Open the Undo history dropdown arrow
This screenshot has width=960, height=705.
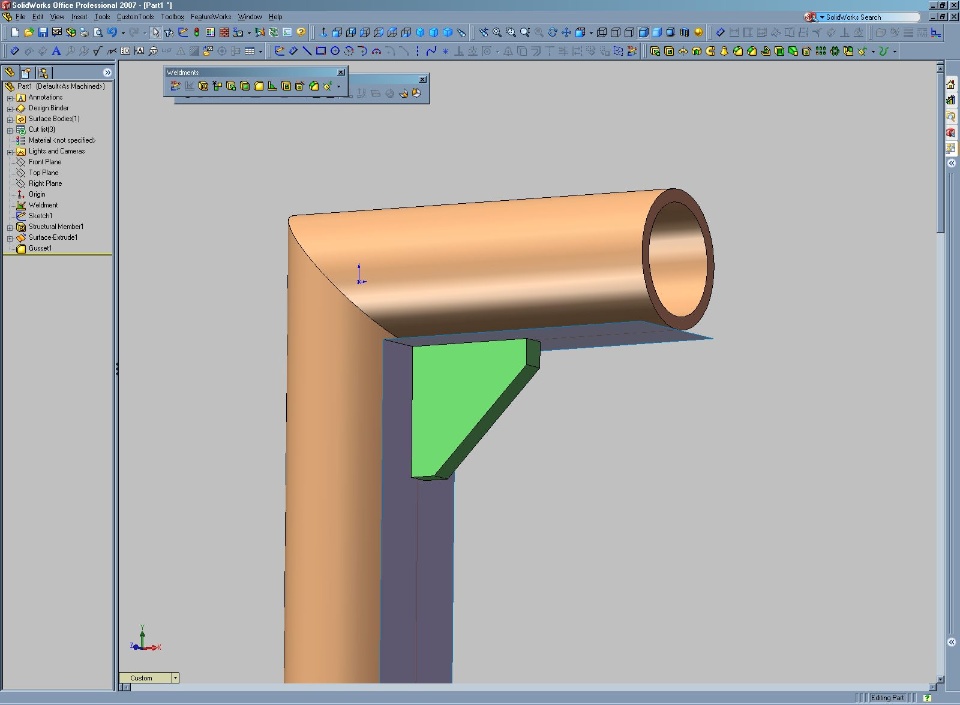[122, 32]
